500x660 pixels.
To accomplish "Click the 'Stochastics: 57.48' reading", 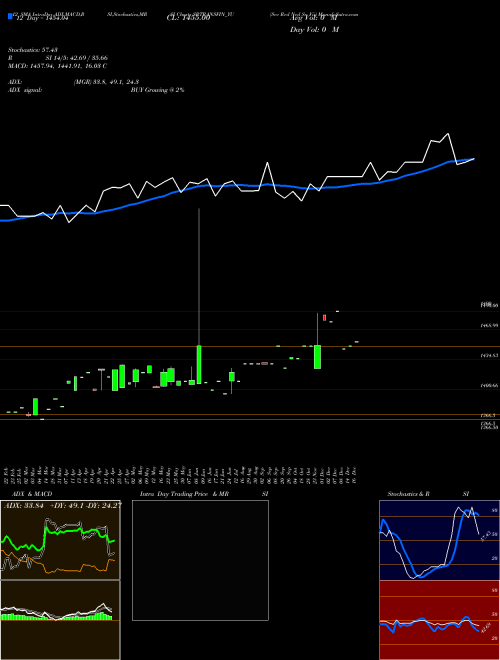I will [32, 50].
